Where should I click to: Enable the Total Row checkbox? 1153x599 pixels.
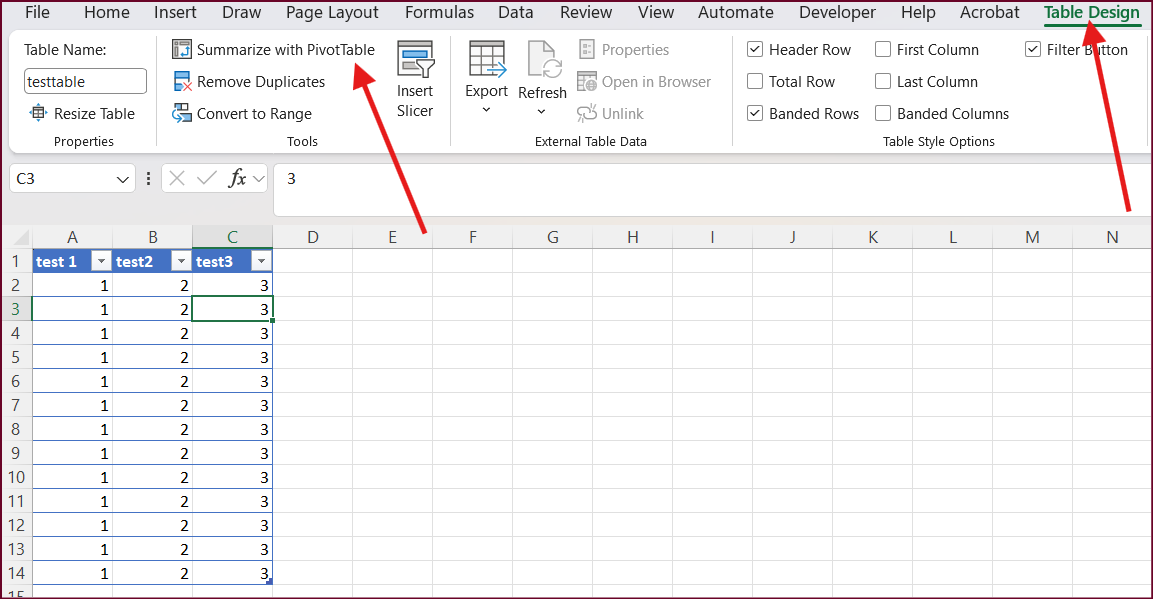pos(754,82)
